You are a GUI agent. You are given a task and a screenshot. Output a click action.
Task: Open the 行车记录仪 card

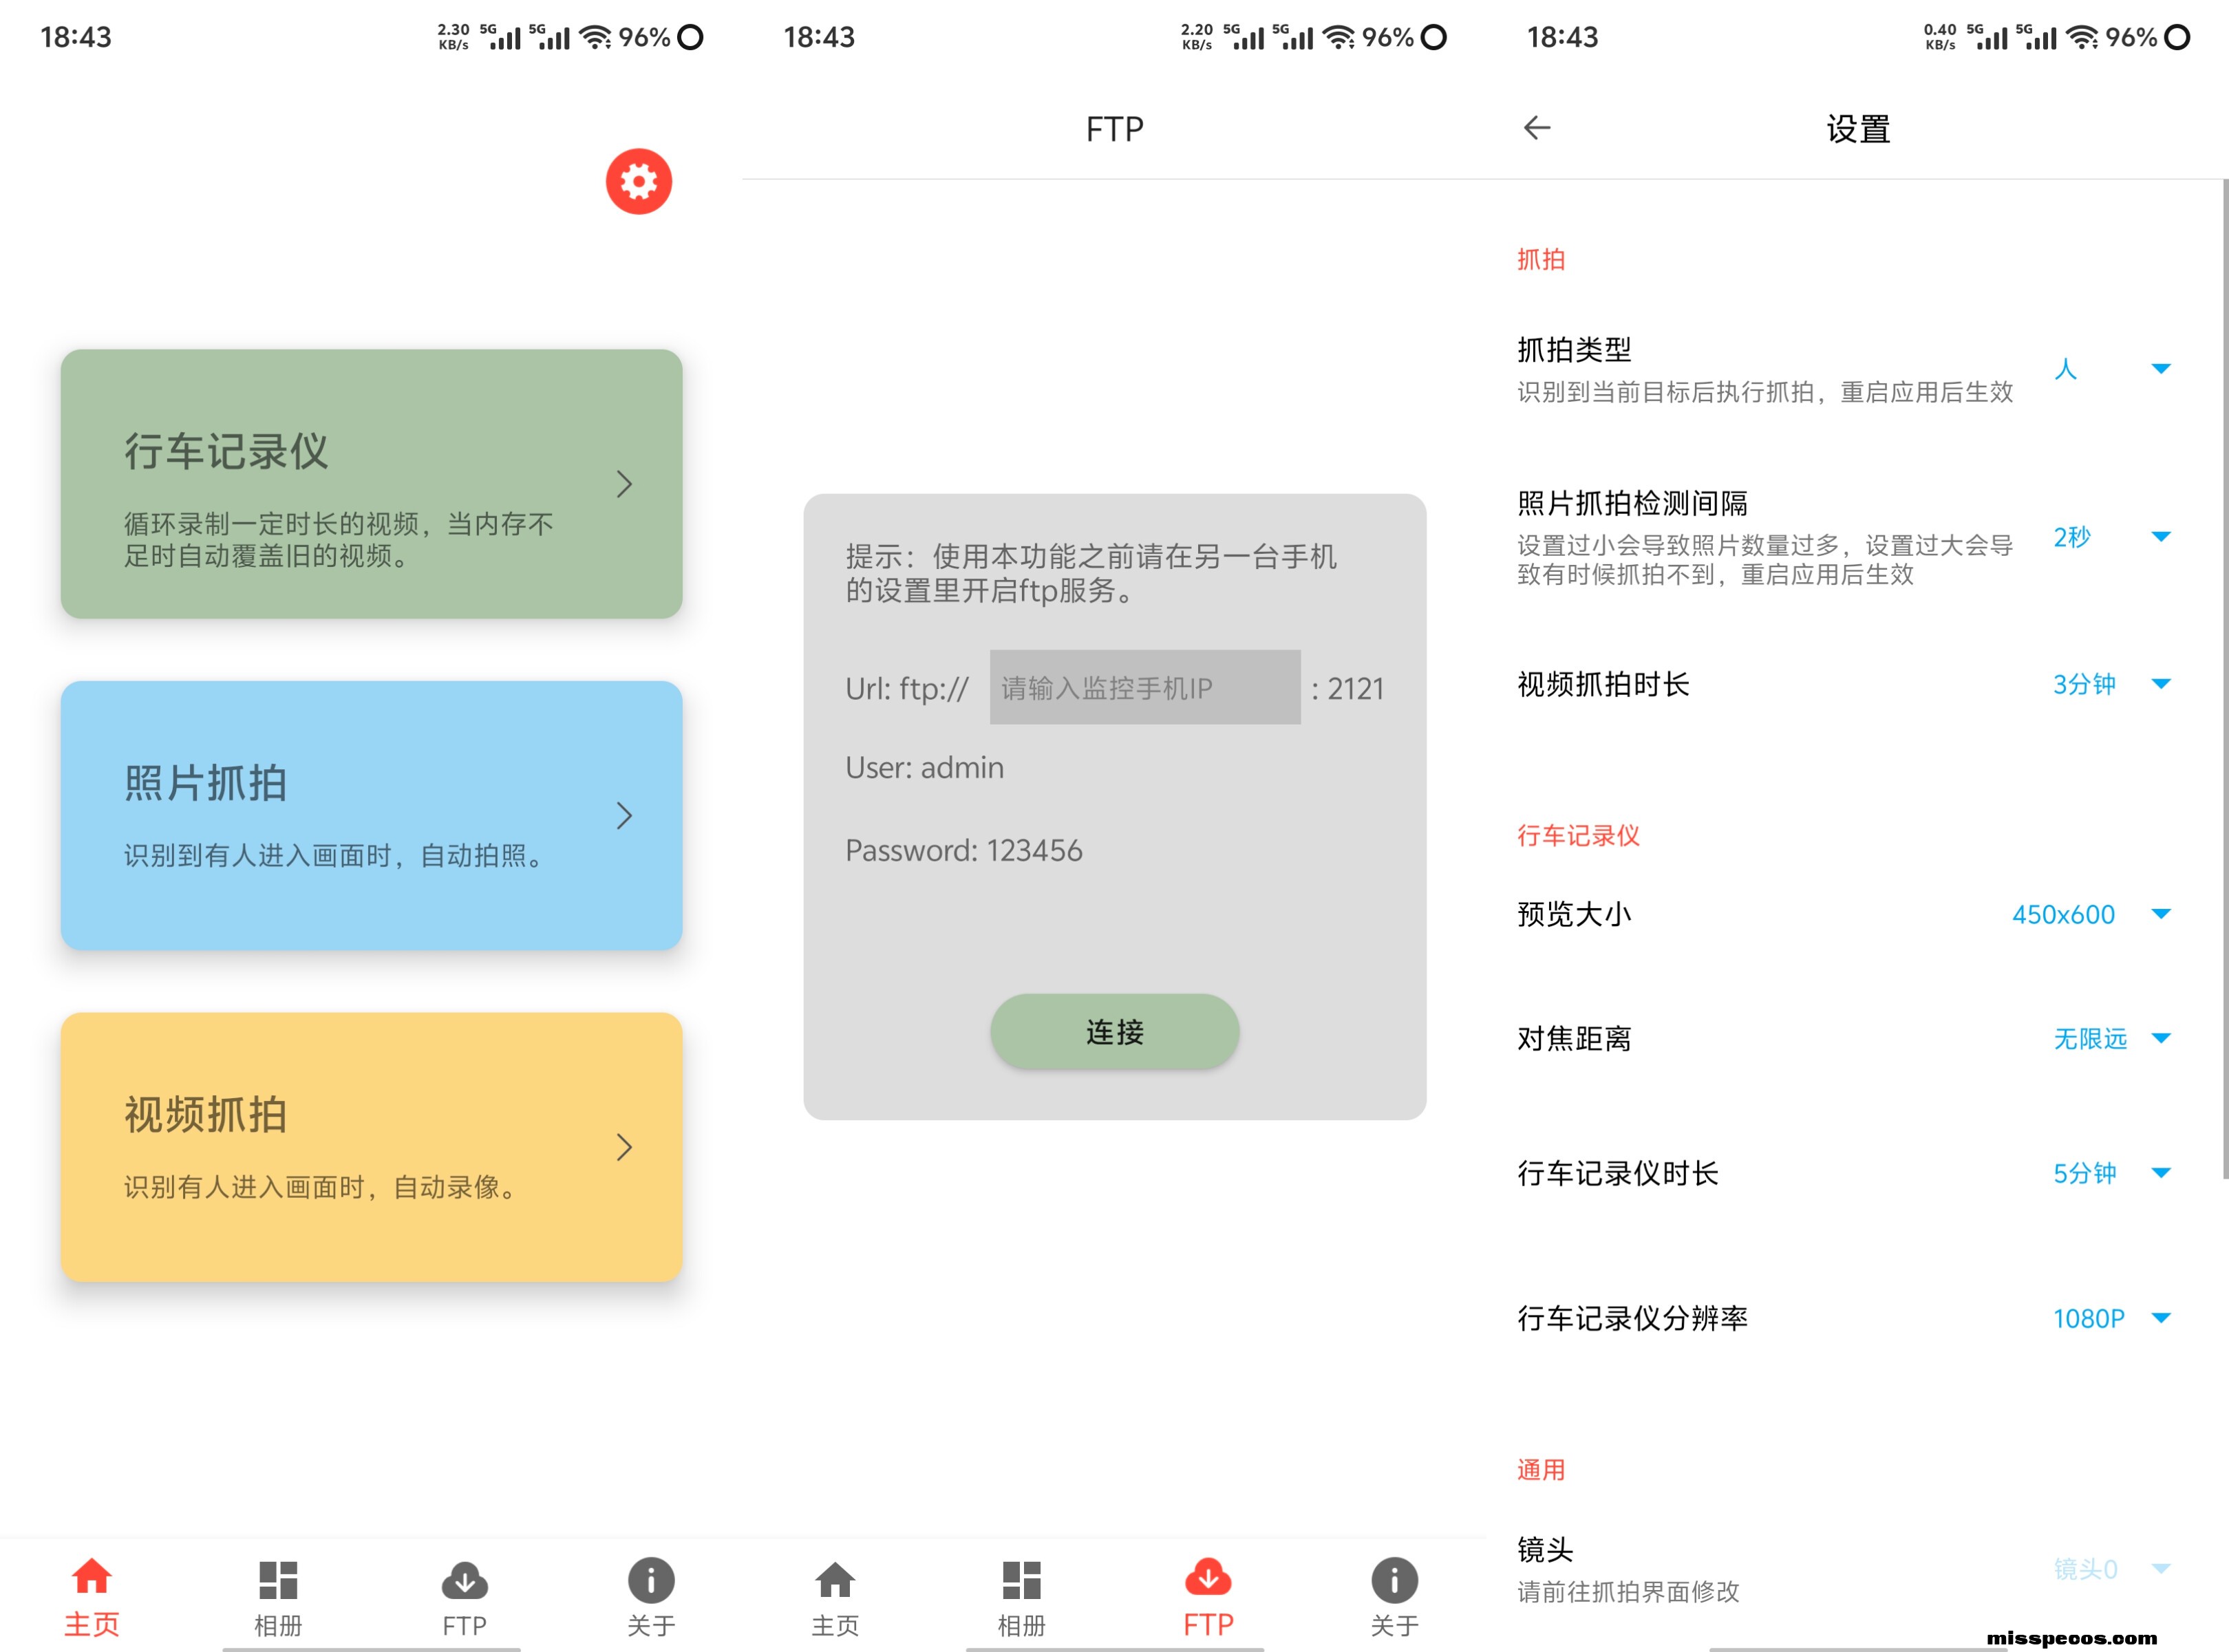click(371, 484)
